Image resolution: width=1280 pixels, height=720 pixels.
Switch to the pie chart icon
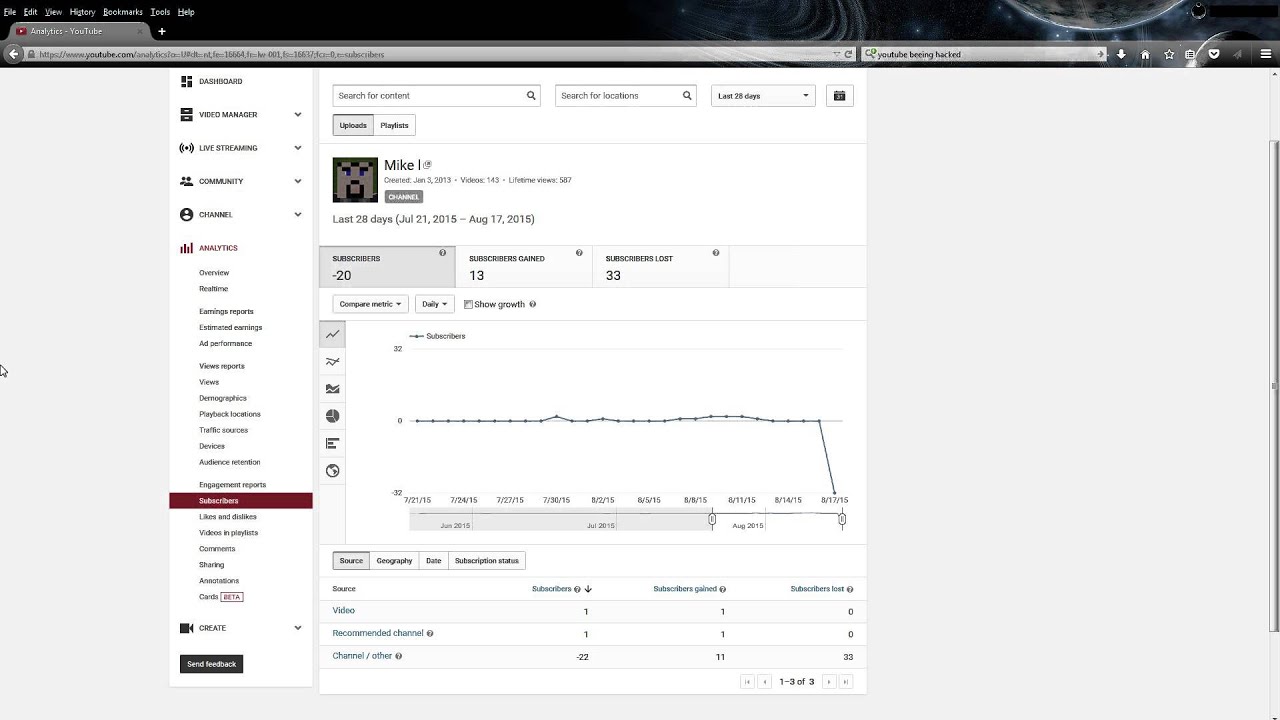pos(333,416)
